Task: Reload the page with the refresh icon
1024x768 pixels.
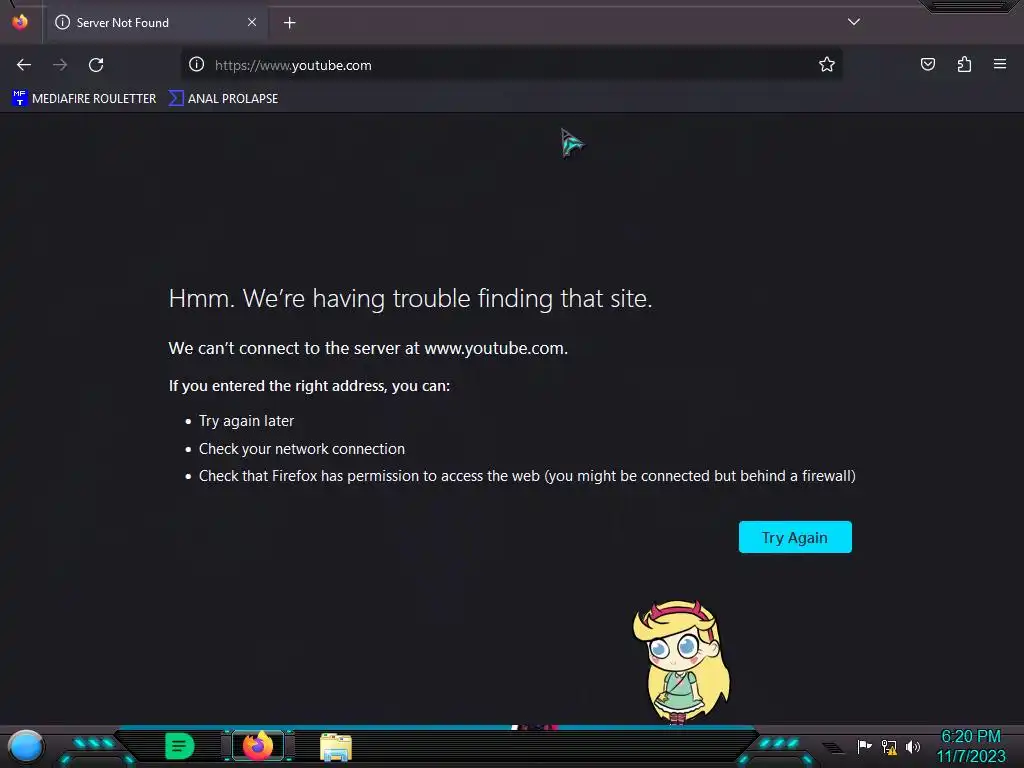Action: pos(96,65)
